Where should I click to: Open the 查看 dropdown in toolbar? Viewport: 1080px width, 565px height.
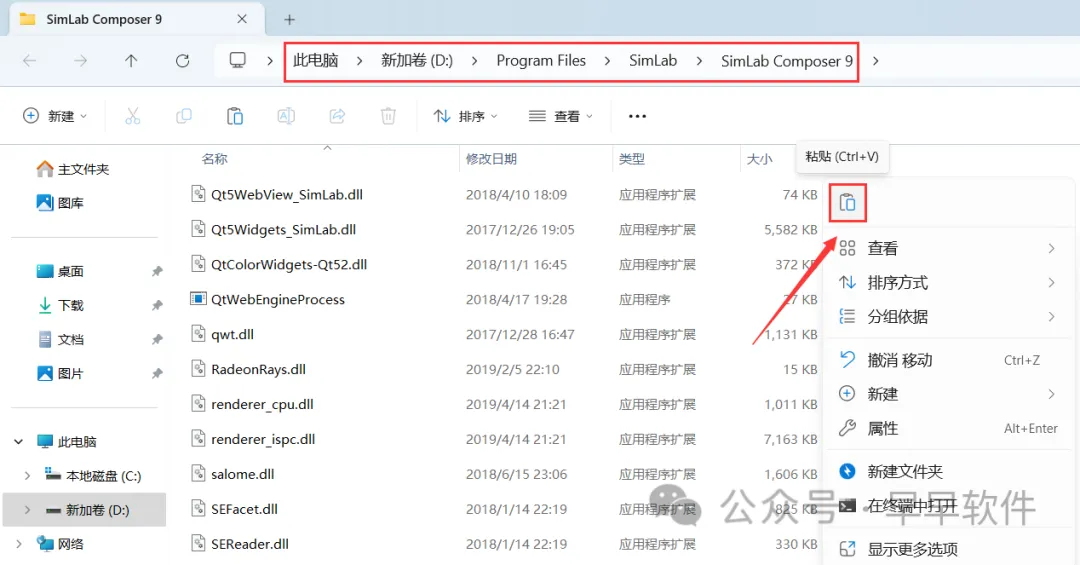pyautogui.click(x=561, y=116)
